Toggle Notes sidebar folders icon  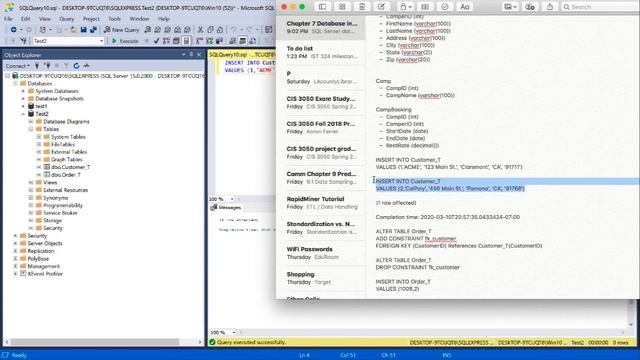point(322,7)
